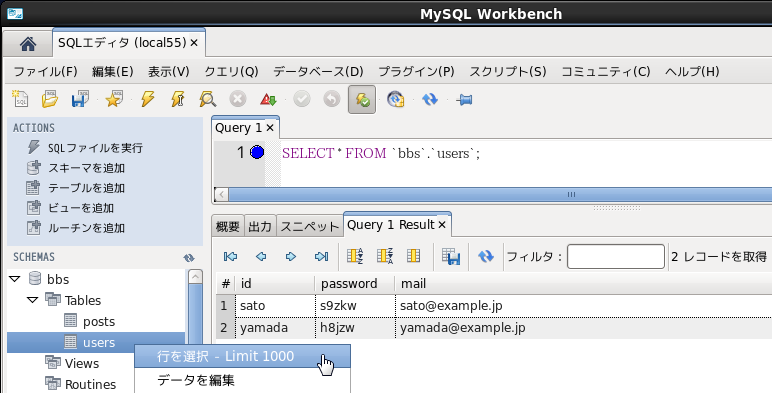The width and height of the screenshot is (772, 393).
Task: Choose データを編集 context menu item
Action: coord(242,380)
